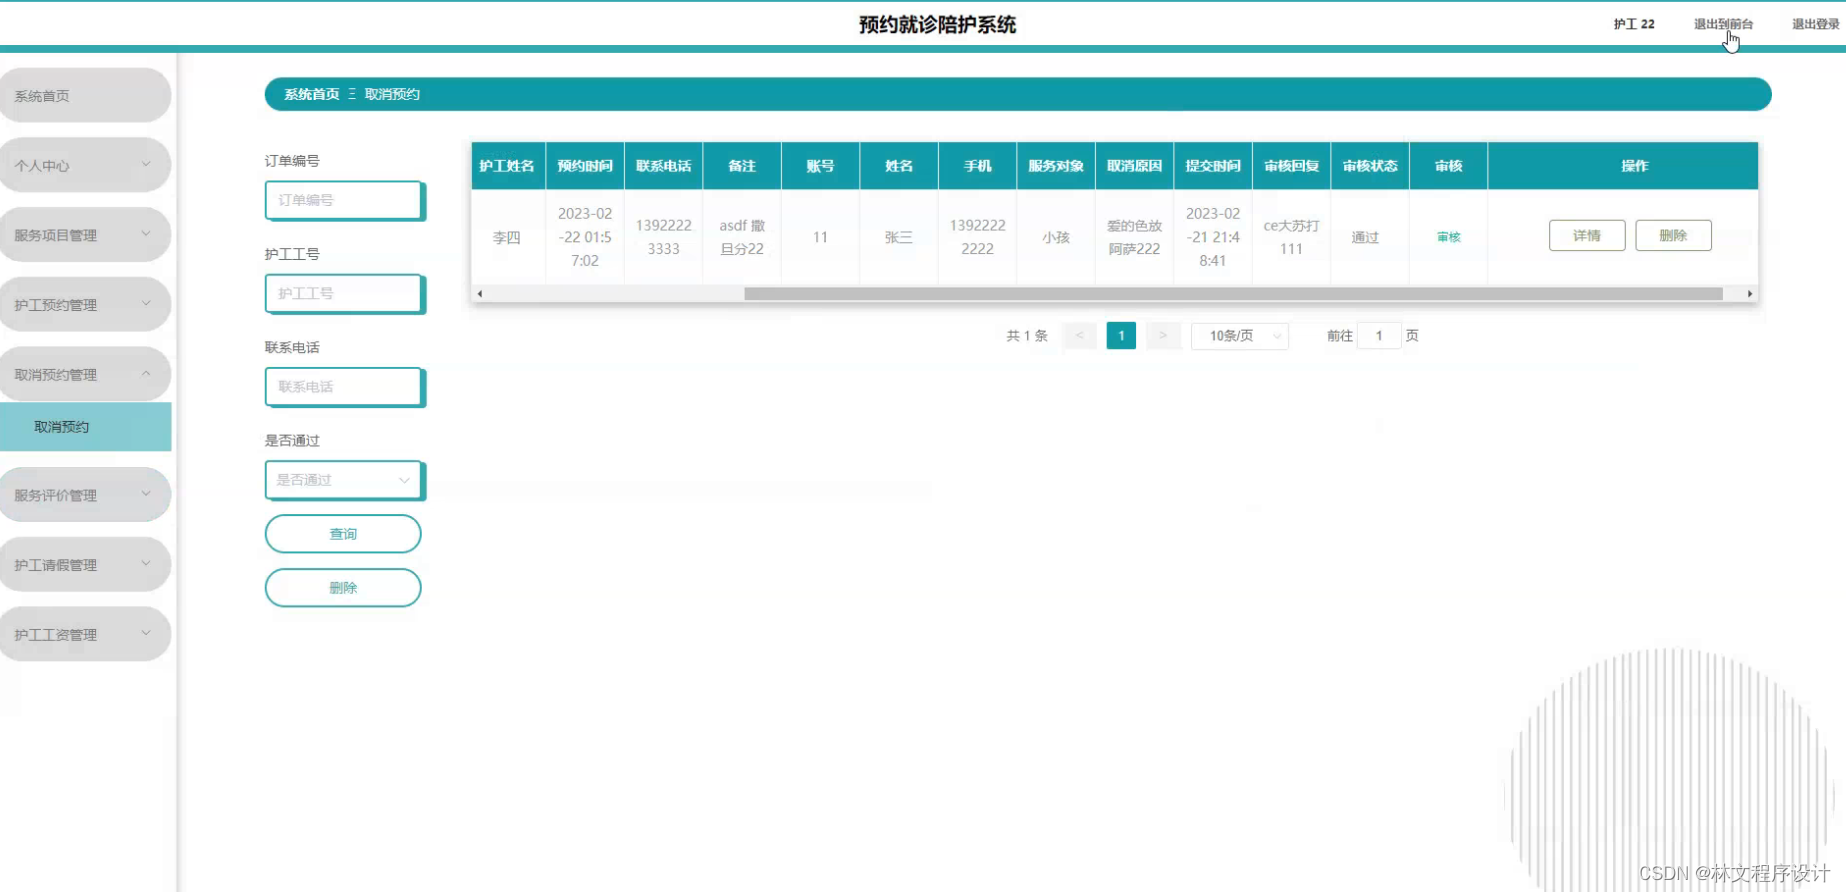Click the 服务对象 column header
This screenshot has width=1846, height=892.
point(1056,166)
